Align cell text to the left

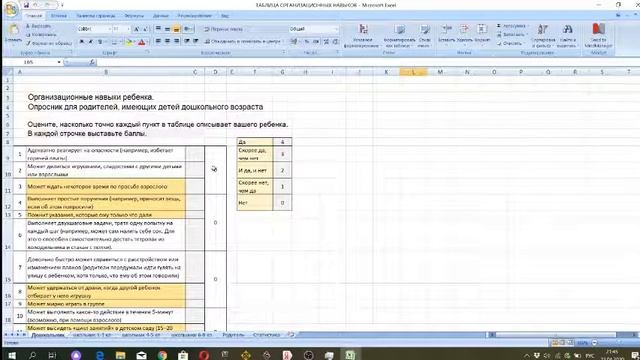pos(158,41)
